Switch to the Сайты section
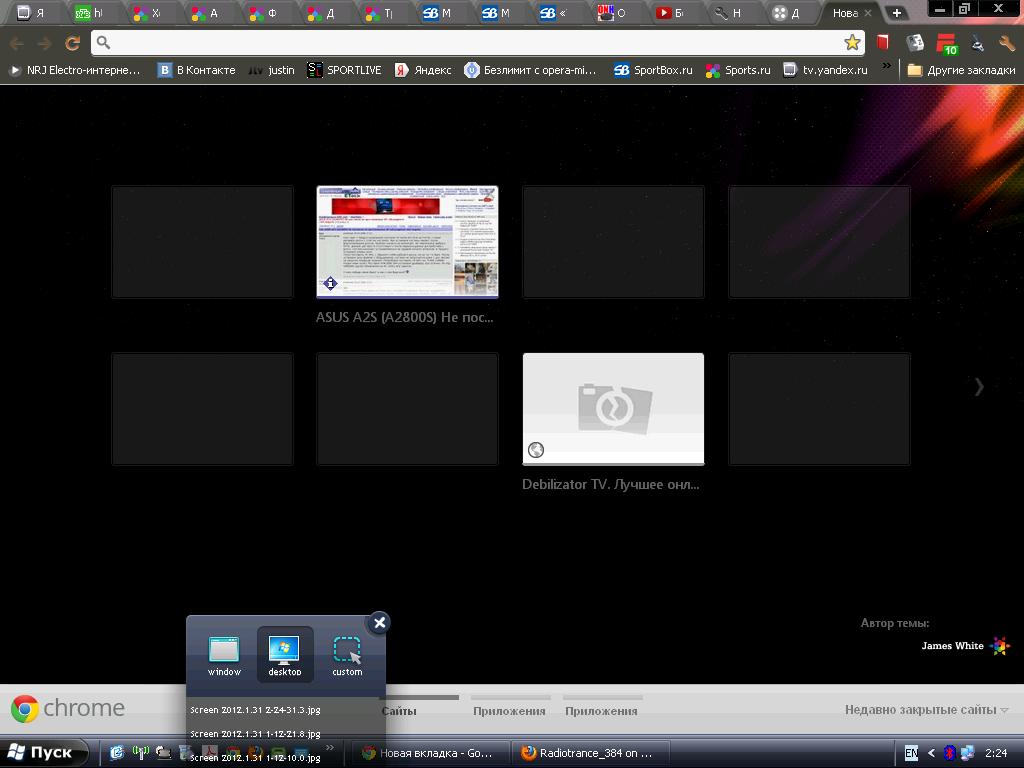 398,711
